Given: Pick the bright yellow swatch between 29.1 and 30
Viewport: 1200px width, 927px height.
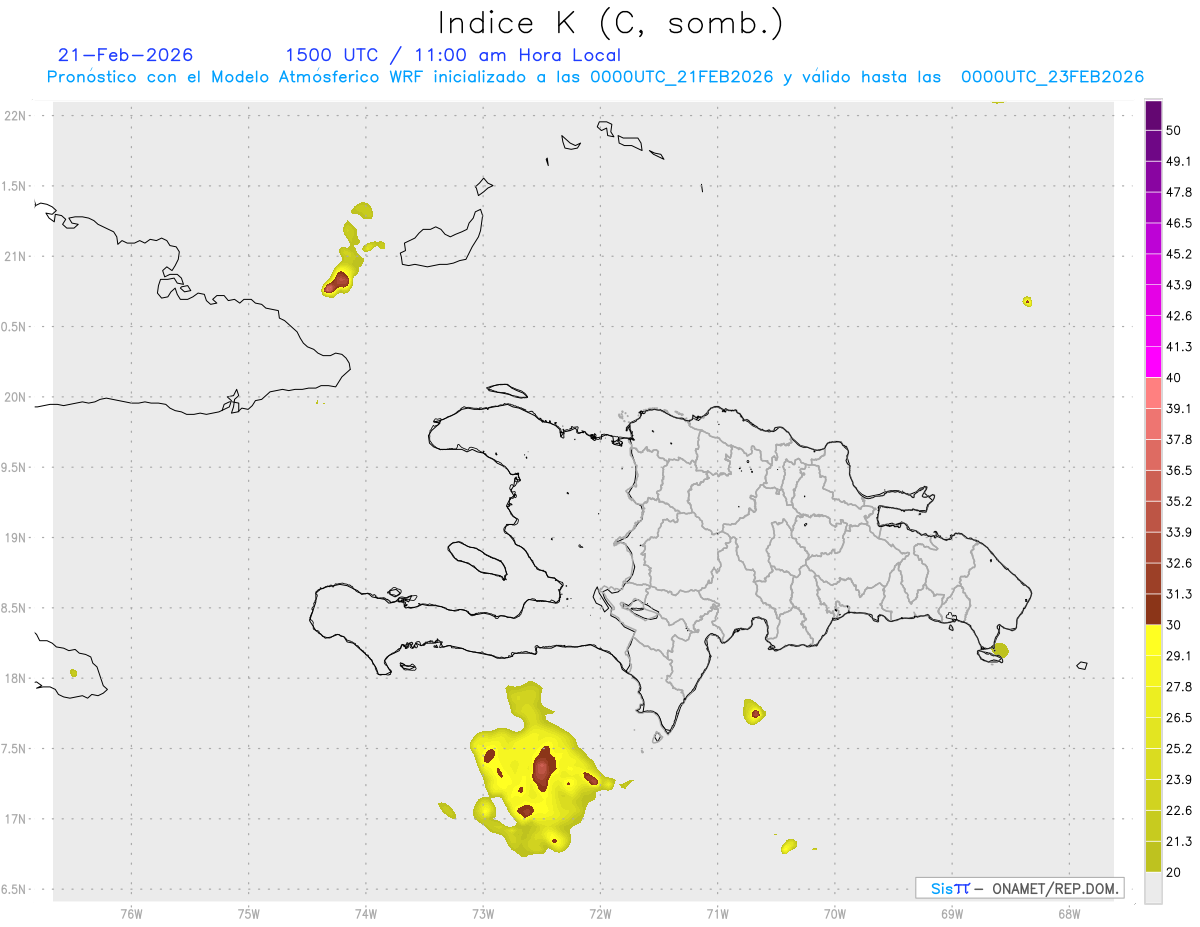Looking at the screenshot, I should [x=1153, y=640].
